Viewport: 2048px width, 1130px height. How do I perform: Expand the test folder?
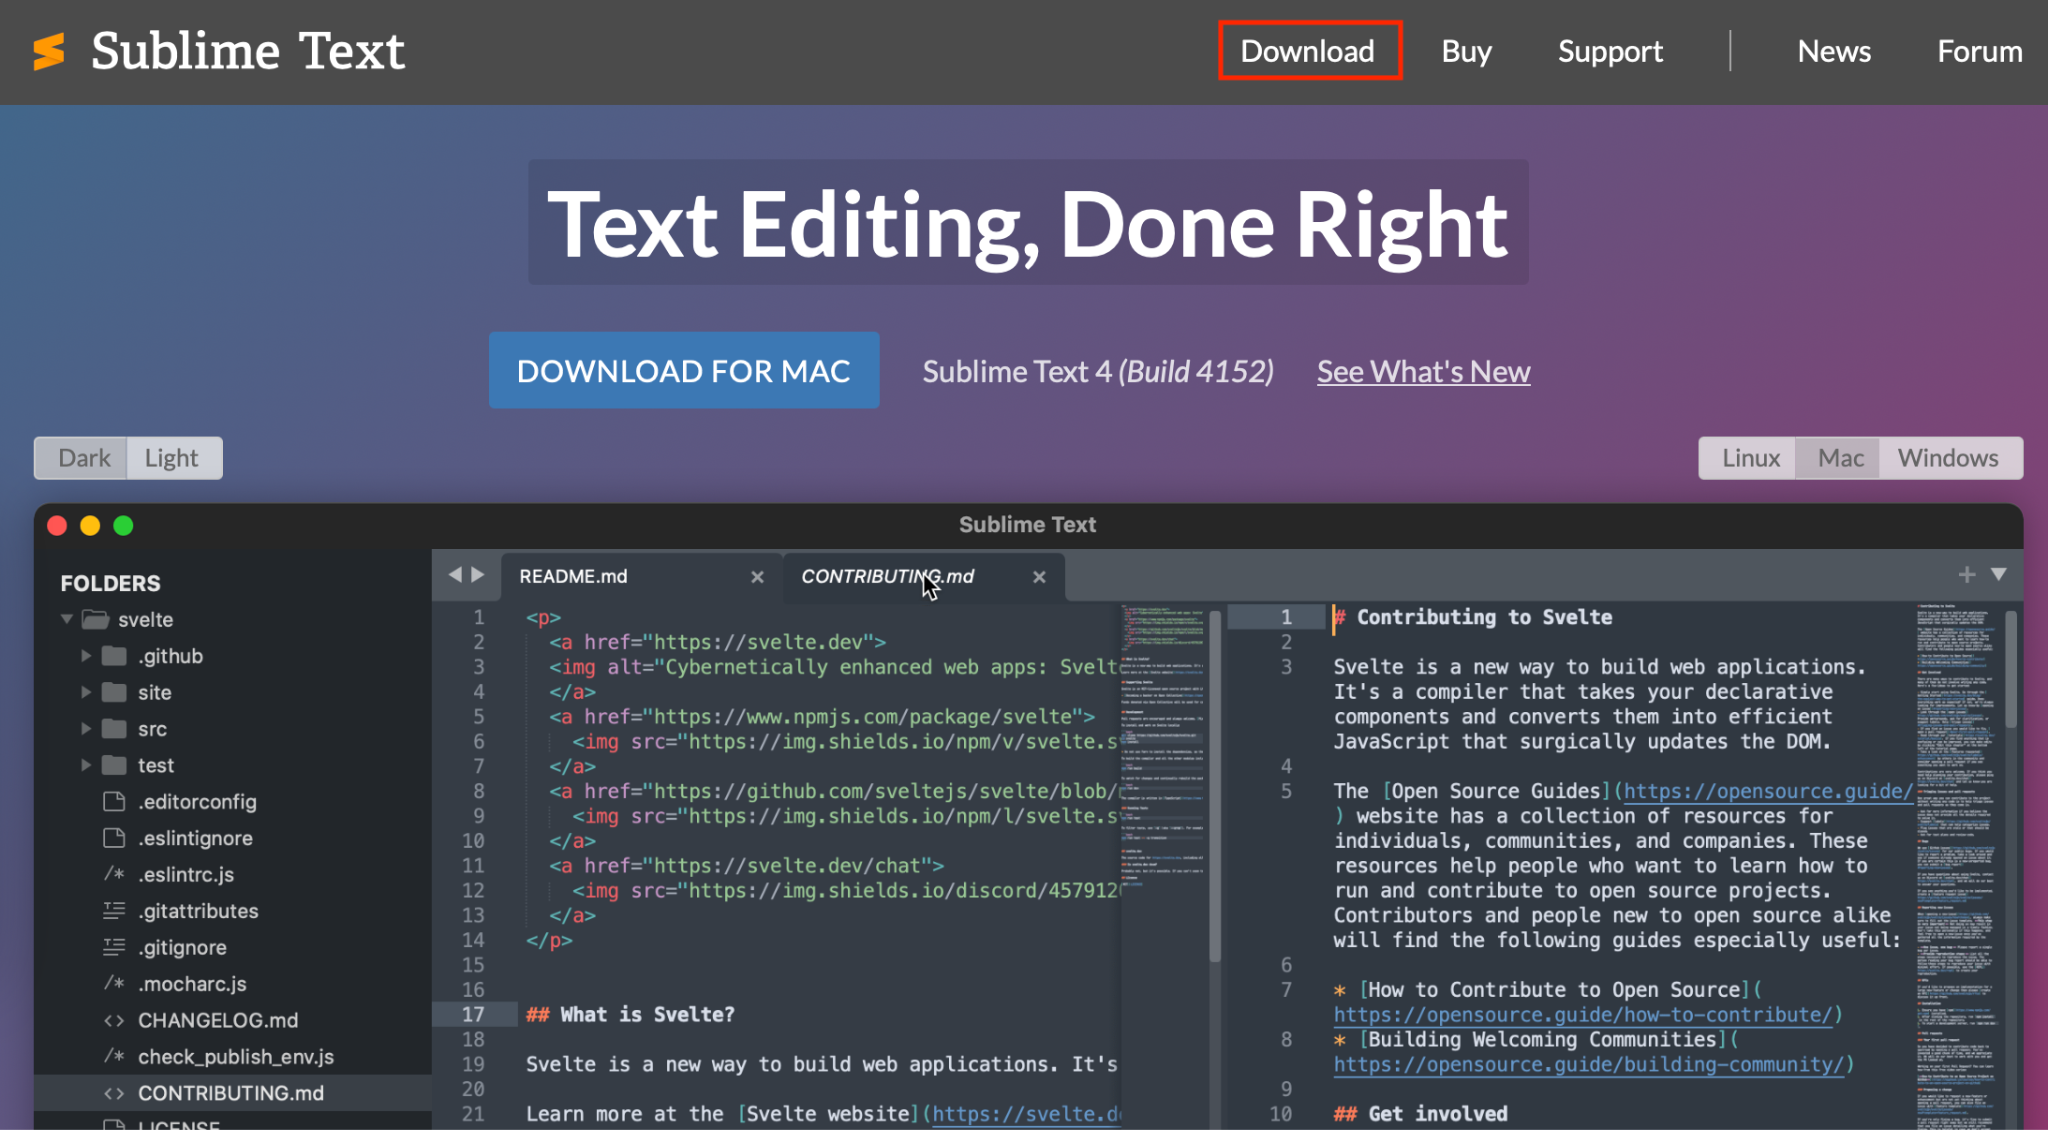click(x=86, y=765)
